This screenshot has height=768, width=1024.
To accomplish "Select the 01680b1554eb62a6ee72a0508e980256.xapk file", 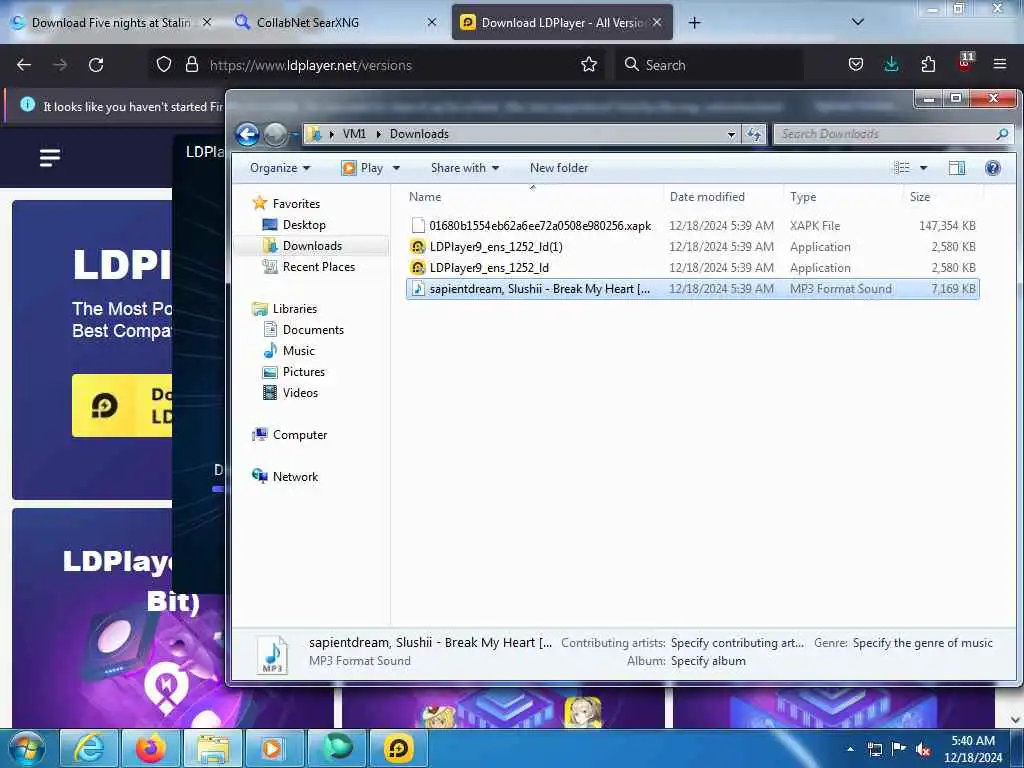I will click(692, 226).
